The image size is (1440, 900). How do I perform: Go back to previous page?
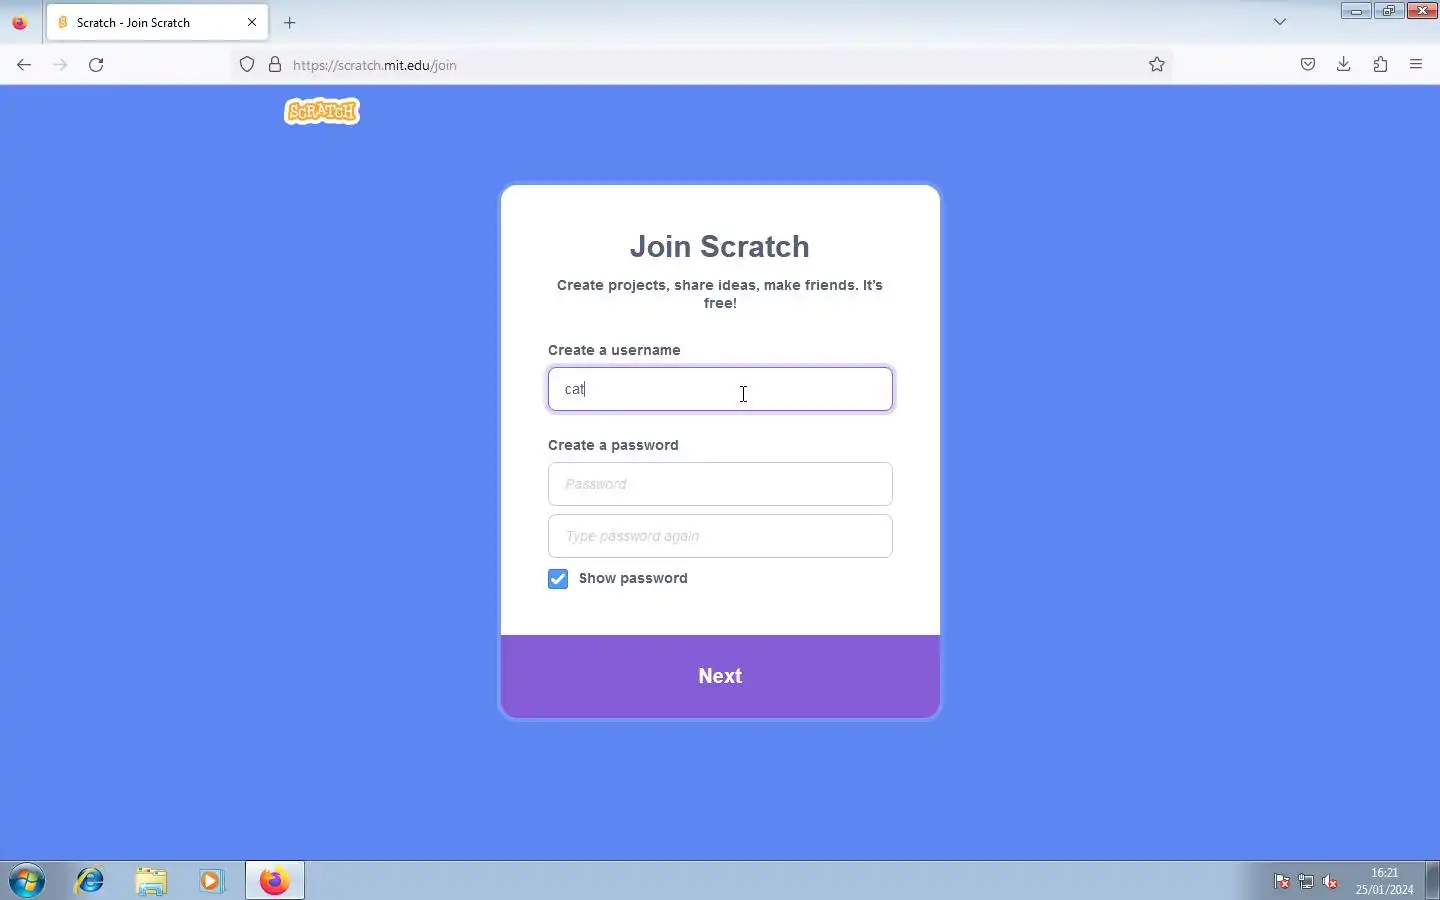(24, 65)
